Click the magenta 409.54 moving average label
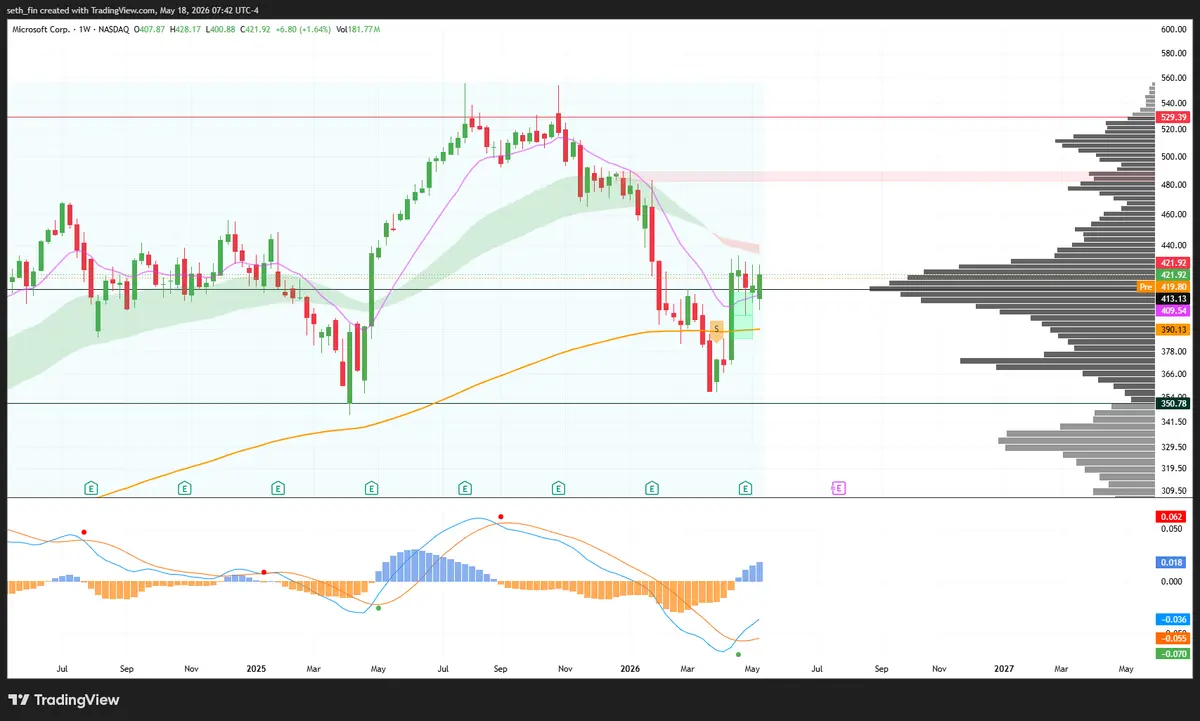 [x=1172, y=311]
